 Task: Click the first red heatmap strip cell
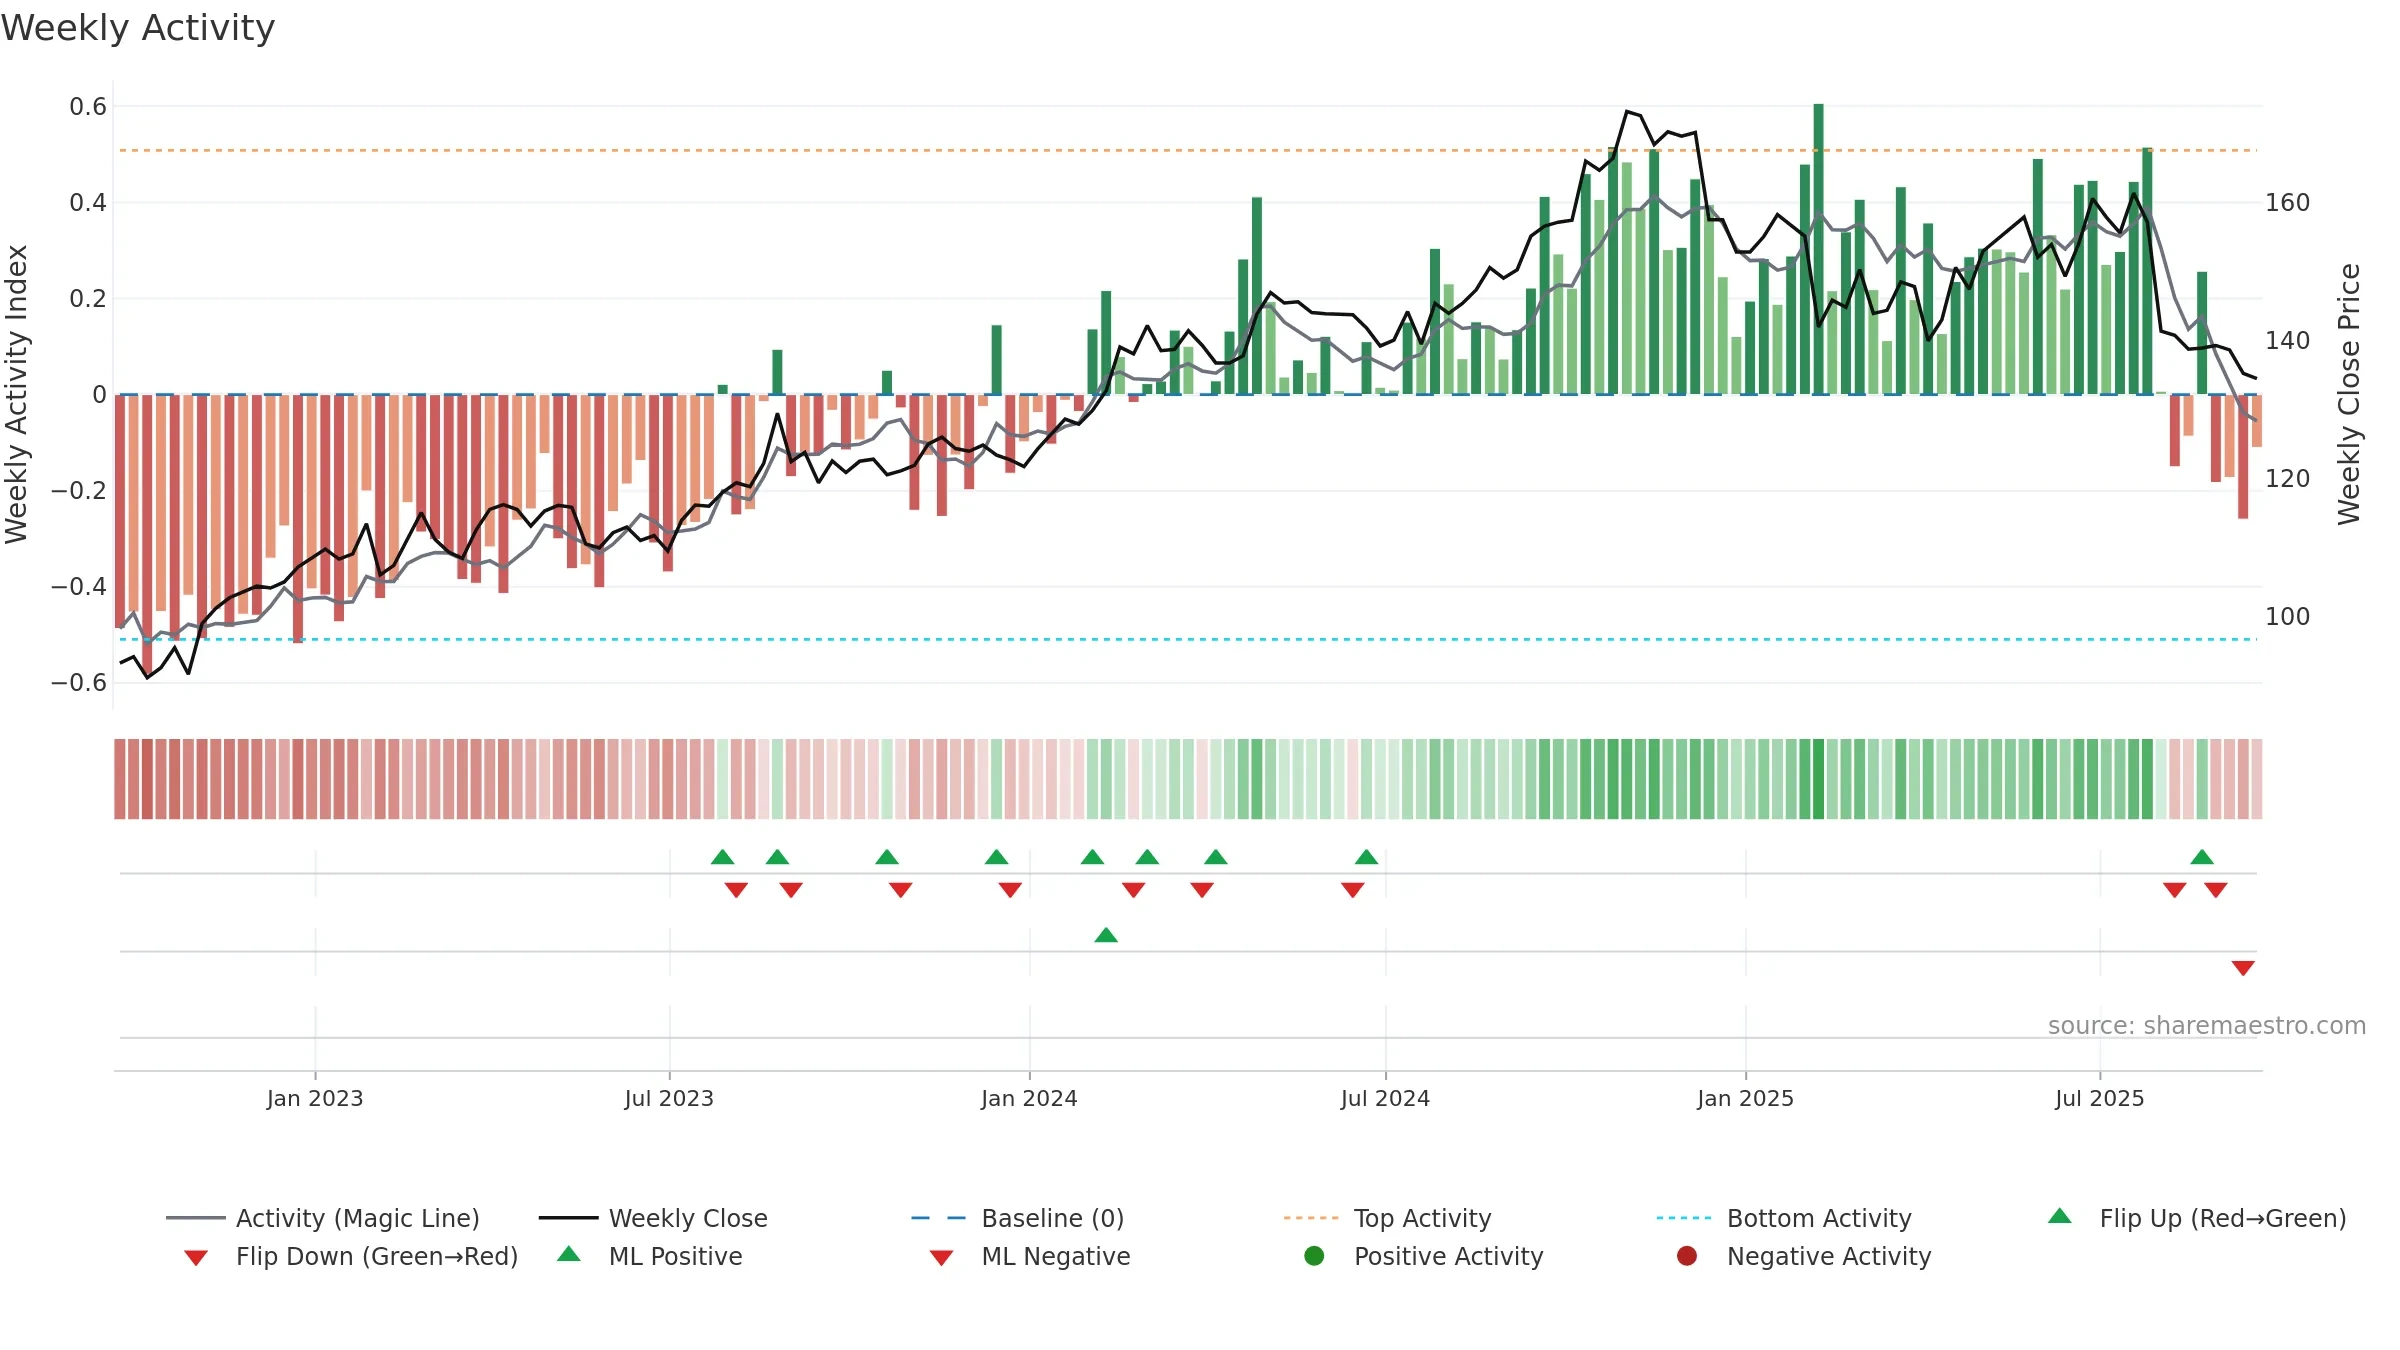coord(120,779)
